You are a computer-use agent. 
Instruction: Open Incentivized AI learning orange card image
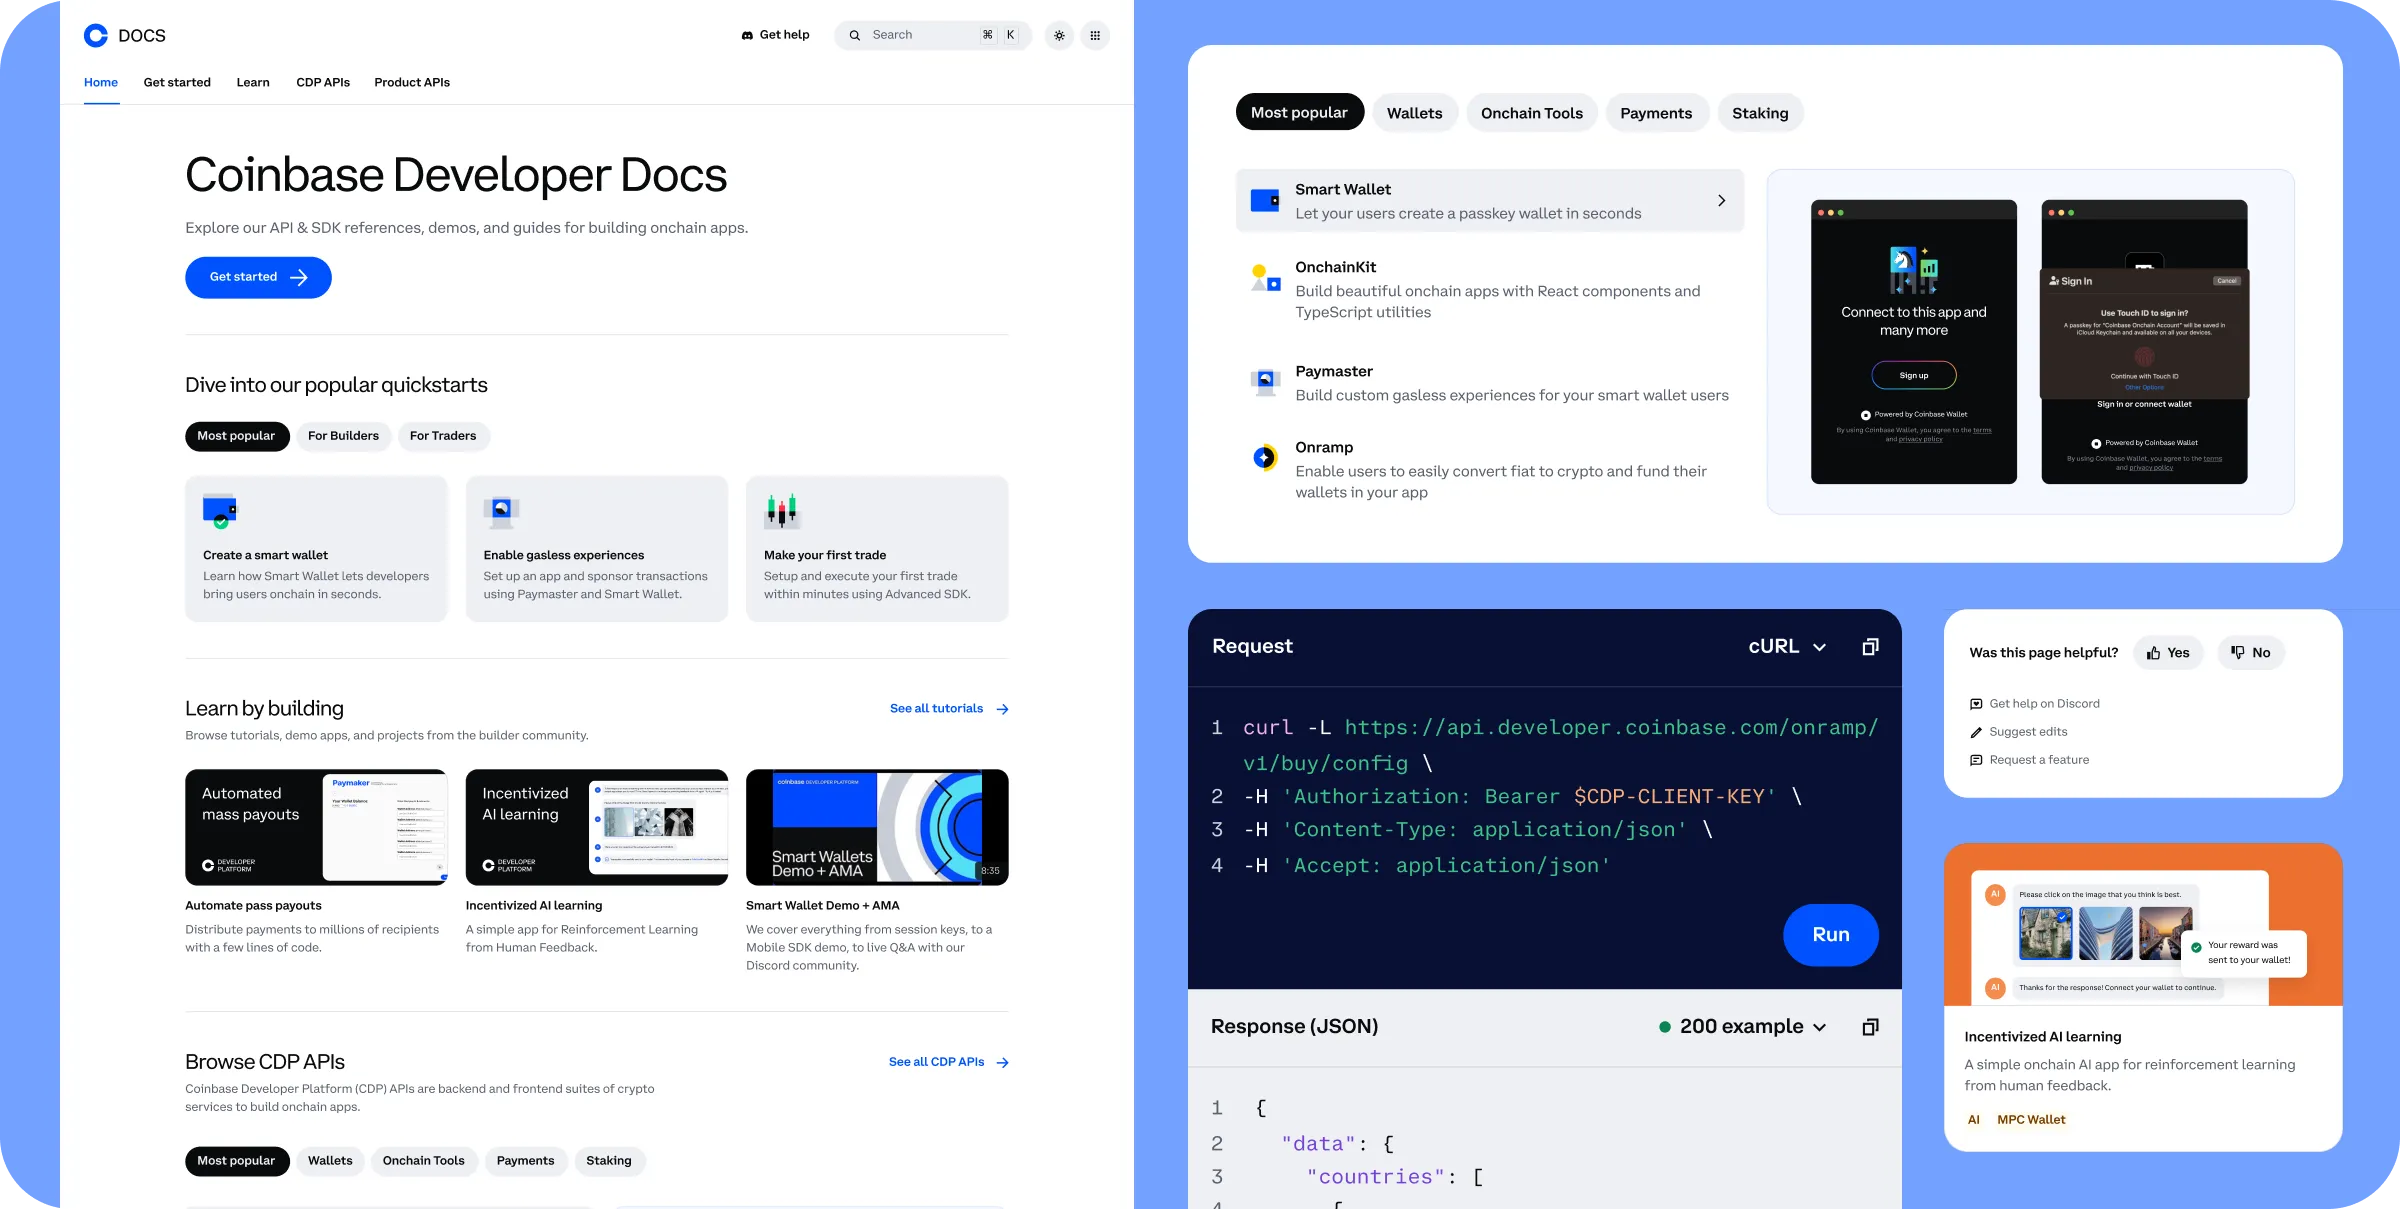[2143, 925]
